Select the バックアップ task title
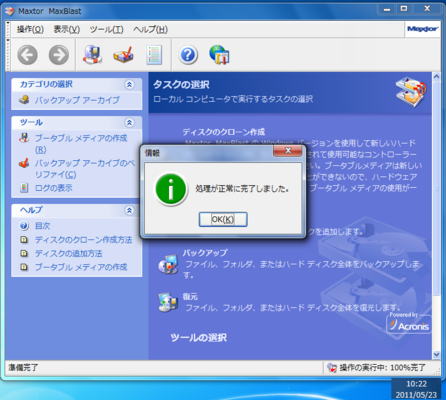The height and width of the screenshot is (400, 446). tap(205, 253)
